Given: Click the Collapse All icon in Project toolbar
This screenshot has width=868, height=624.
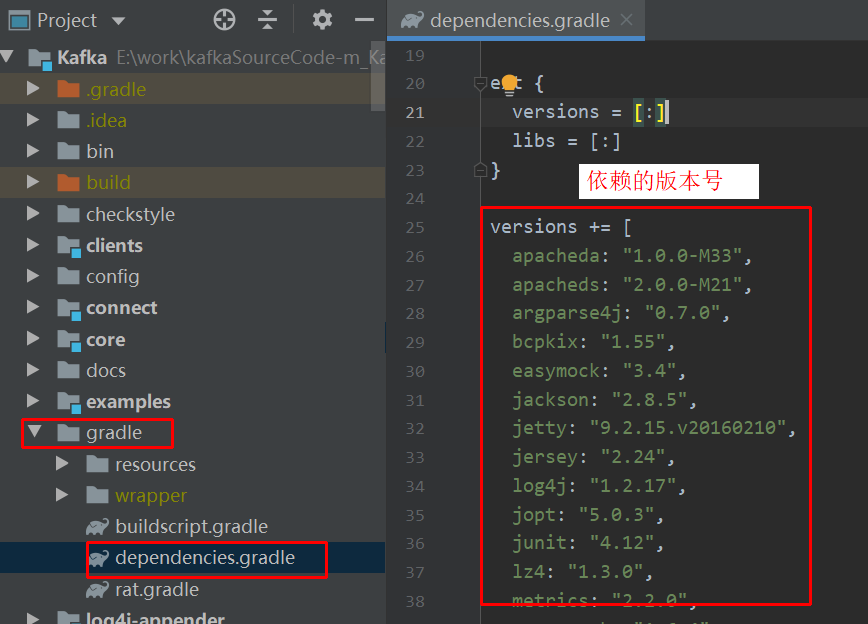Looking at the screenshot, I should click(x=267, y=19).
